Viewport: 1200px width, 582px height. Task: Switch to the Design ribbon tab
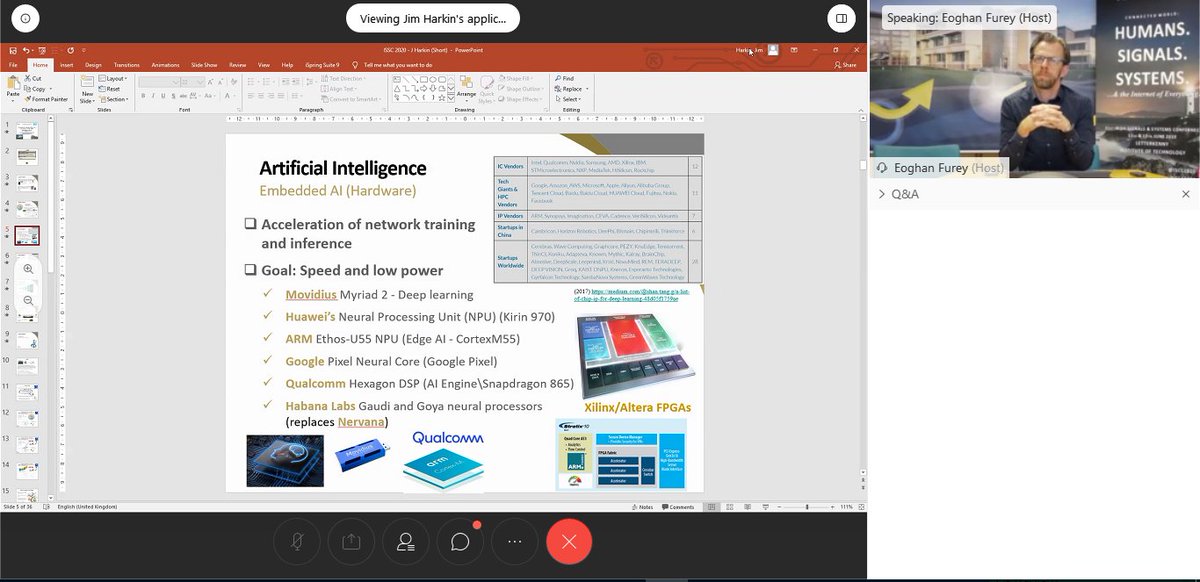pyautogui.click(x=93, y=64)
